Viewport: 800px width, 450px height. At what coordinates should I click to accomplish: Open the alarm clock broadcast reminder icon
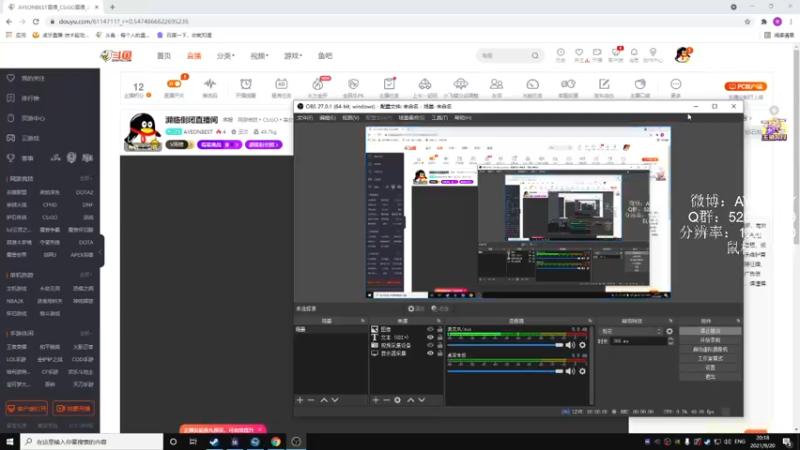(x=246, y=84)
